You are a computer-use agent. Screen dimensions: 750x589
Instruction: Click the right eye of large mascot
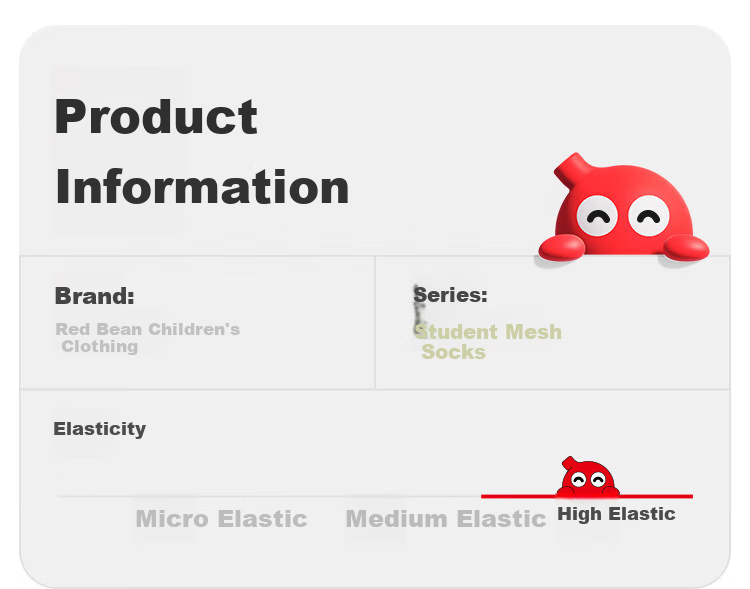649,216
